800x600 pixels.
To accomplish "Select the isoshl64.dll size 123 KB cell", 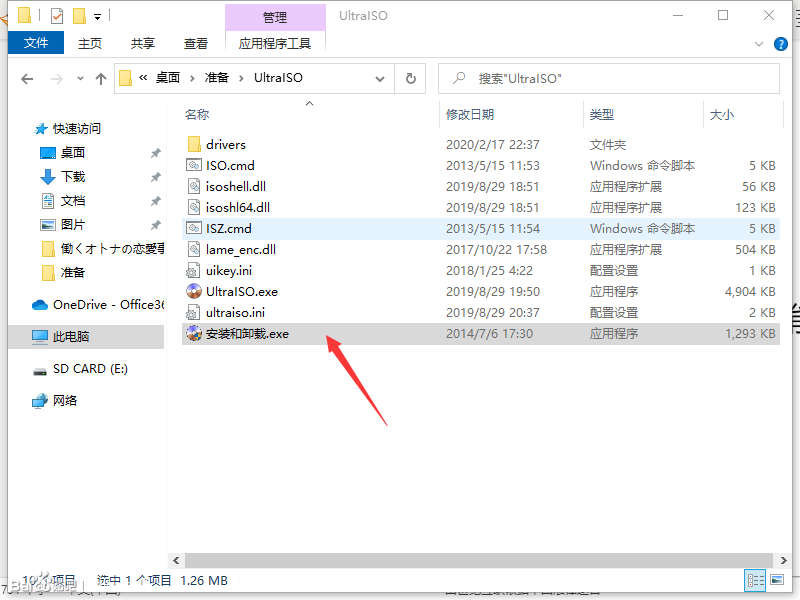I will (x=755, y=208).
